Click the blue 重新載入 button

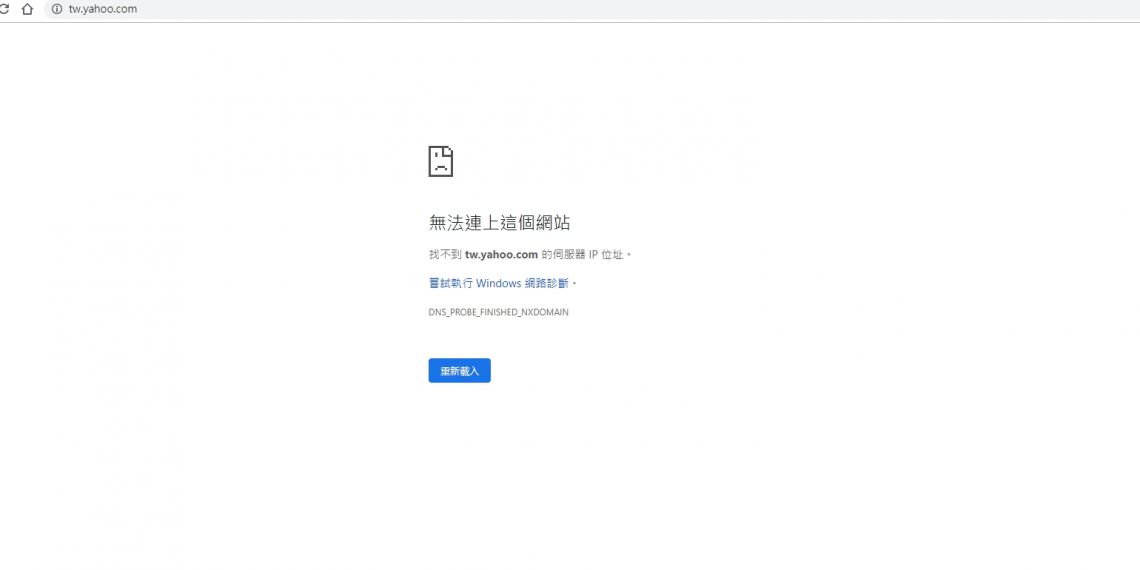459,371
